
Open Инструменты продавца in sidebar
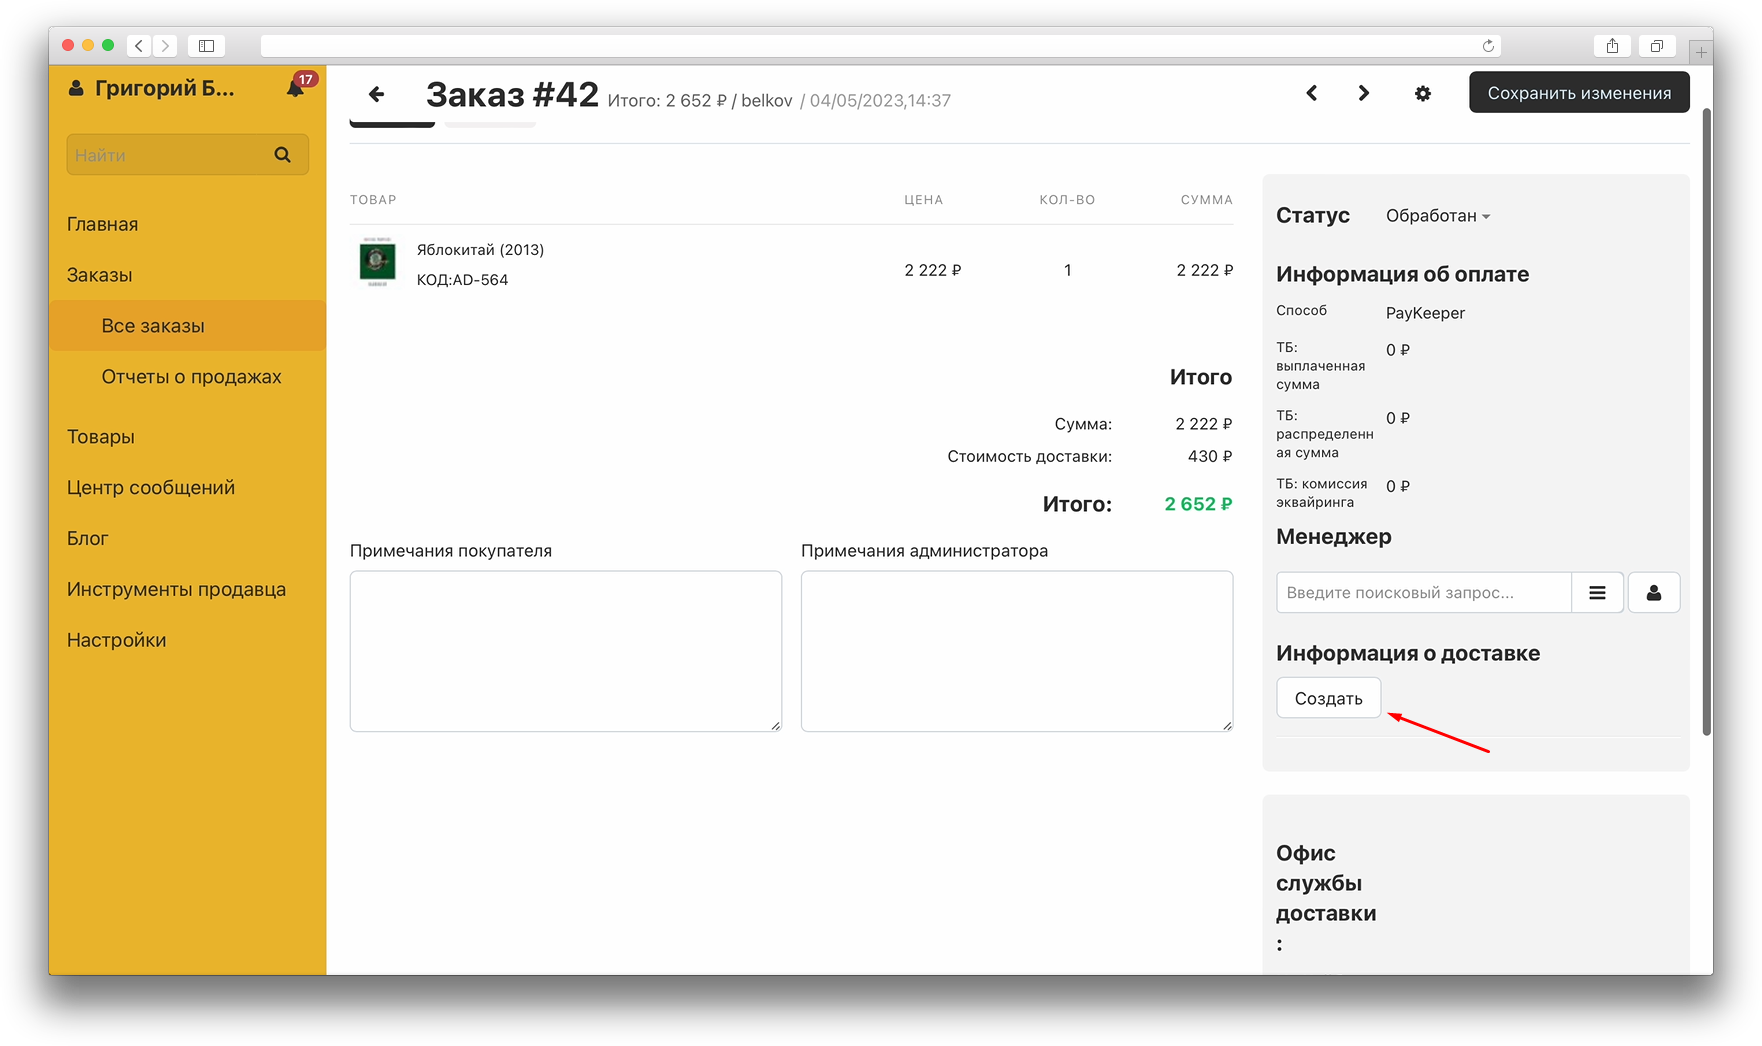tap(176, 589)
